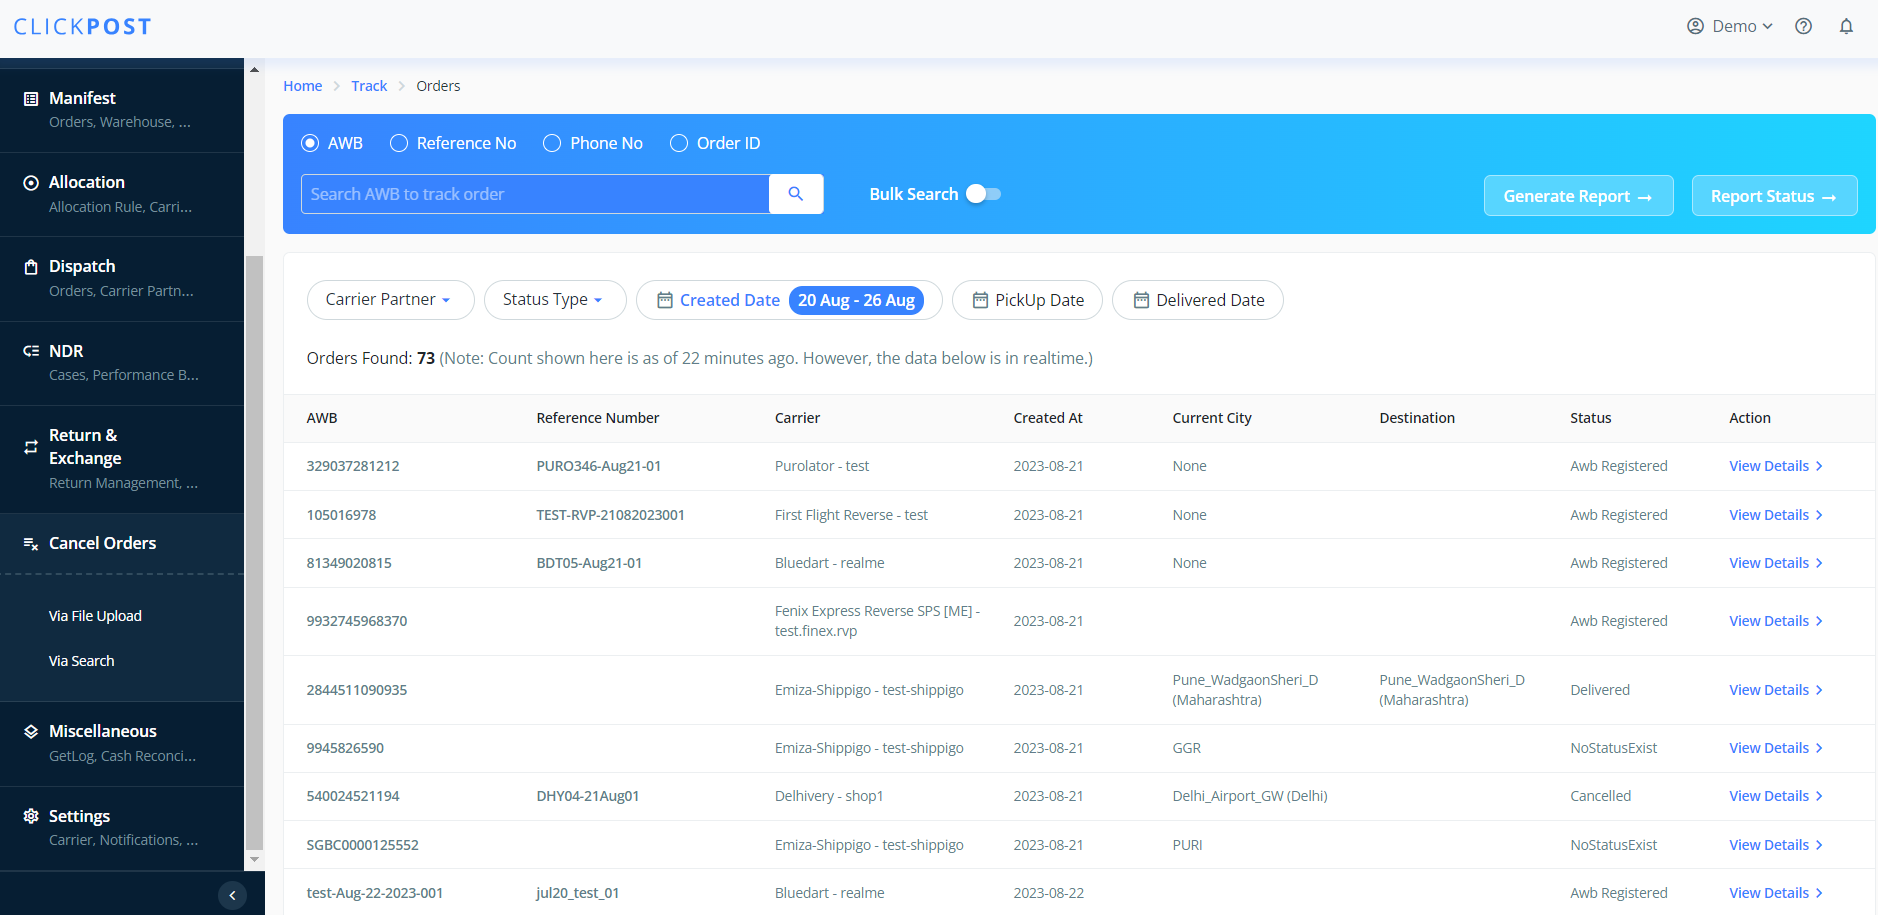The image size is (1878, 915).
Task: View Details for AWB 105016978
Action: pos(1776,515)
